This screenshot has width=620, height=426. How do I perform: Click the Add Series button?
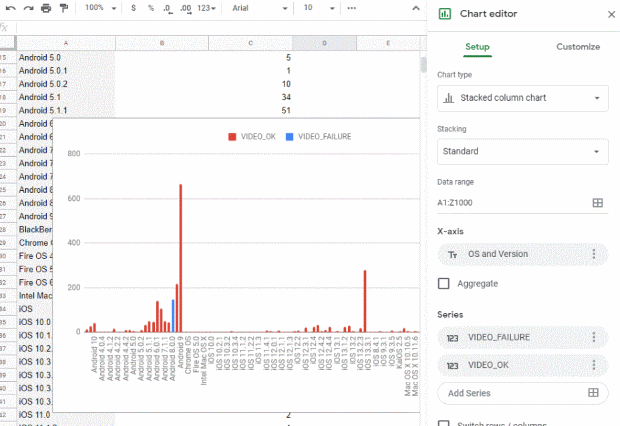coord(522,393)
